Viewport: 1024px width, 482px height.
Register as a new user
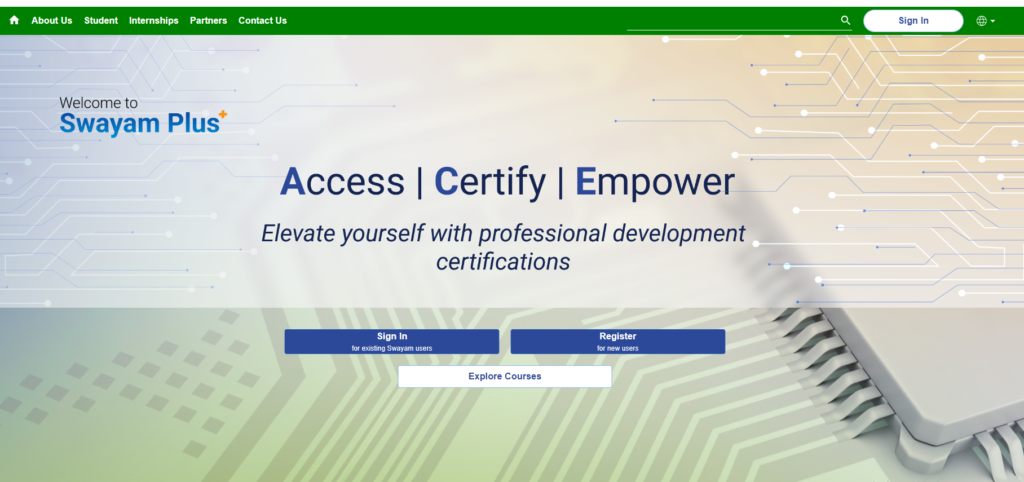pyautogui.click(x=618, y=342)
